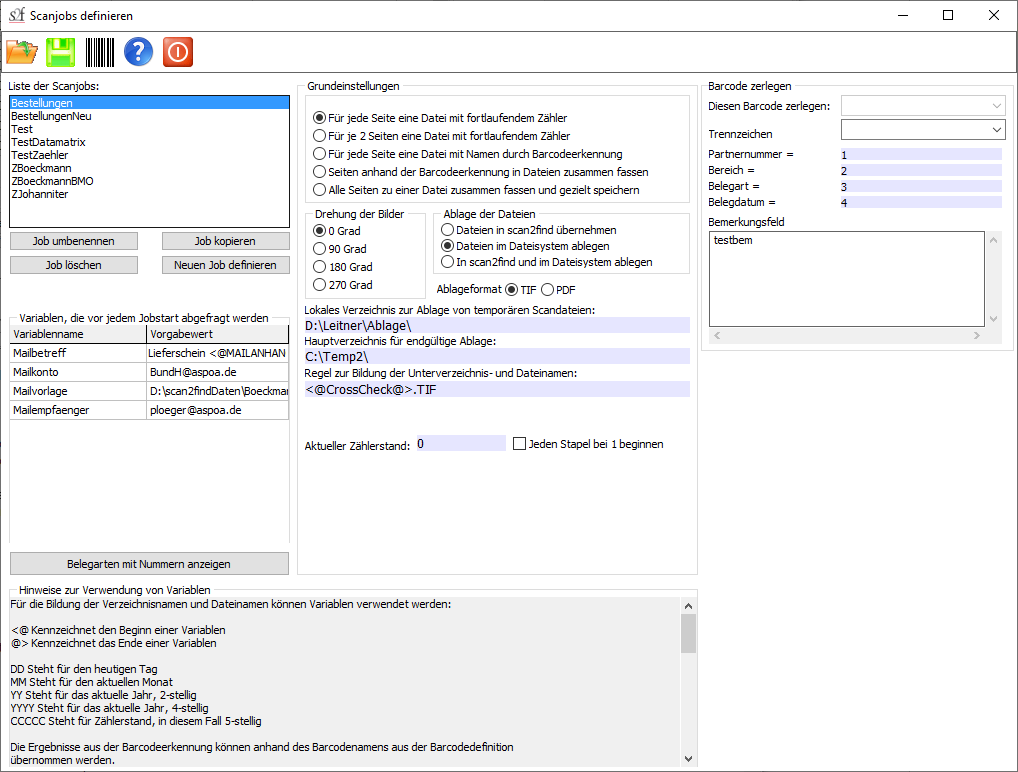Open help via blue question mark icon
Image resolution: width=1018 pixels, height=772 pixels.
pos(138,52)
